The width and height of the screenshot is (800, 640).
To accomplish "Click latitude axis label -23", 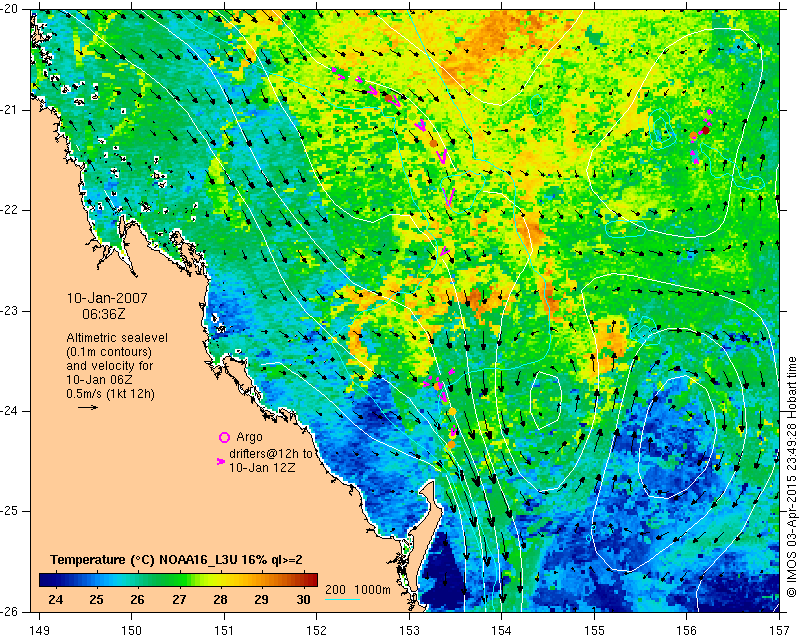I will [x=9, y=311].
